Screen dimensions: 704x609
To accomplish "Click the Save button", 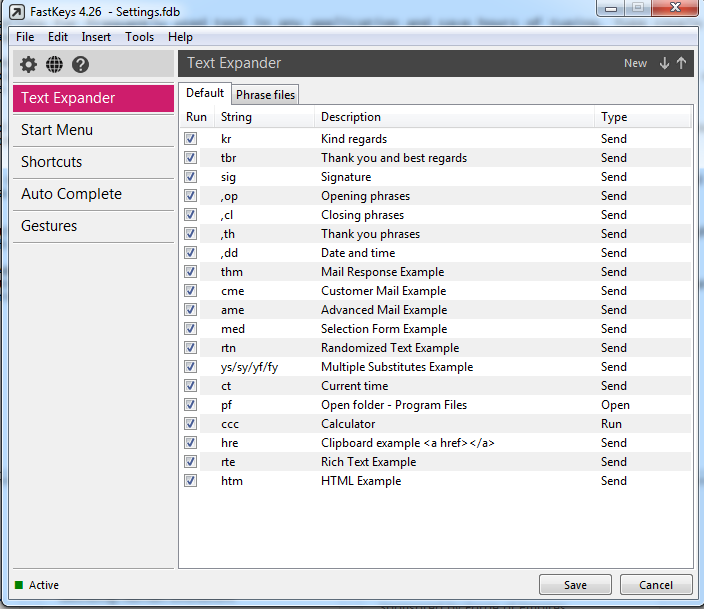I will [575, 585].
